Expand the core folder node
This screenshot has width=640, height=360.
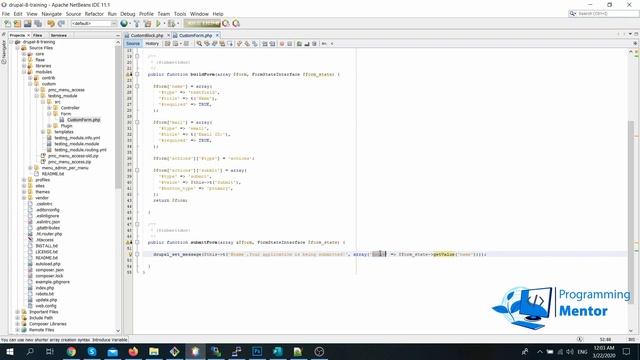[x=24, y=54]
